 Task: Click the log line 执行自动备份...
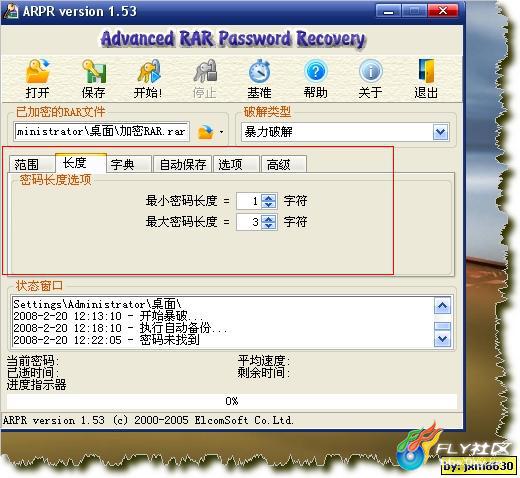coord(120,328)
